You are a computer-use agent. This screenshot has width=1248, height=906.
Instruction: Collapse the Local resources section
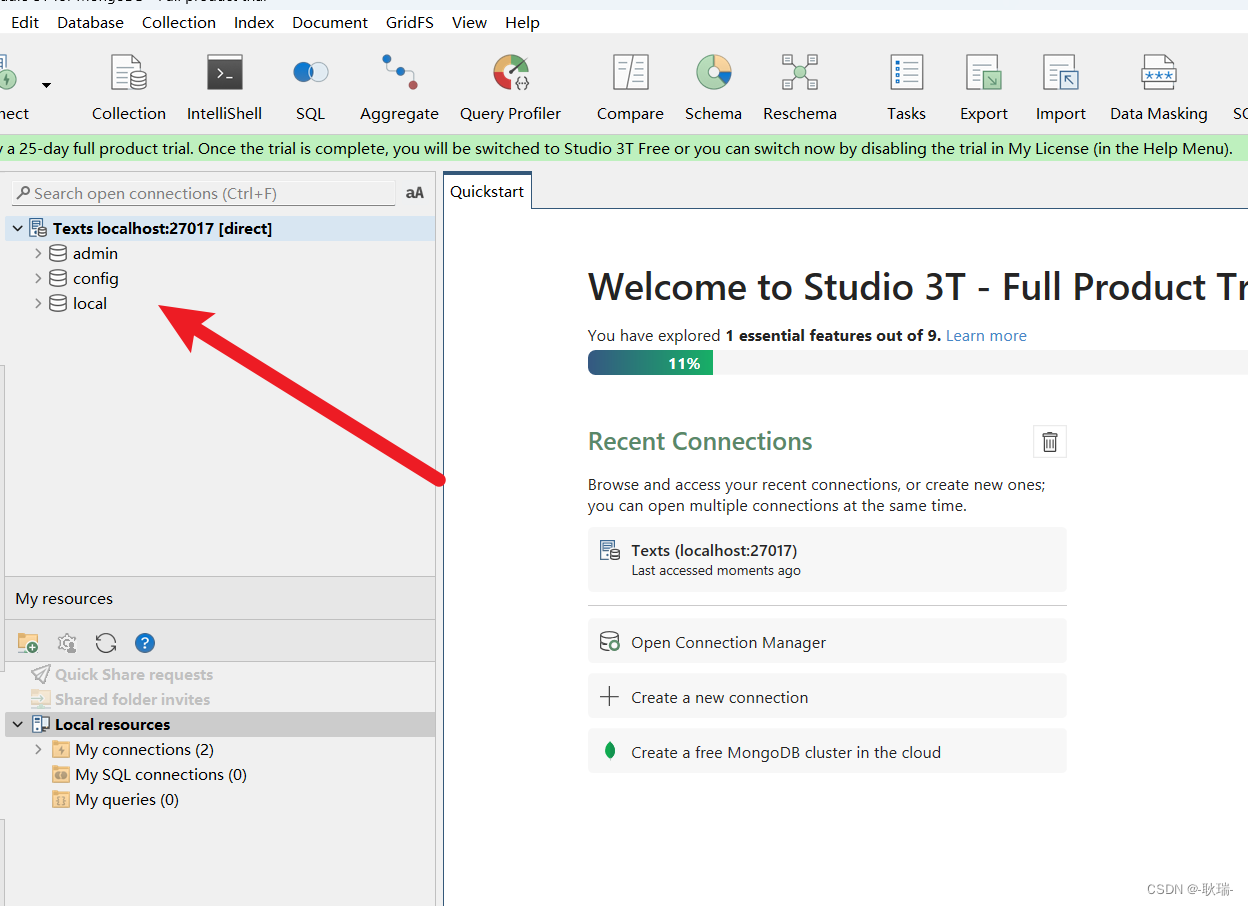coord(17,725)
